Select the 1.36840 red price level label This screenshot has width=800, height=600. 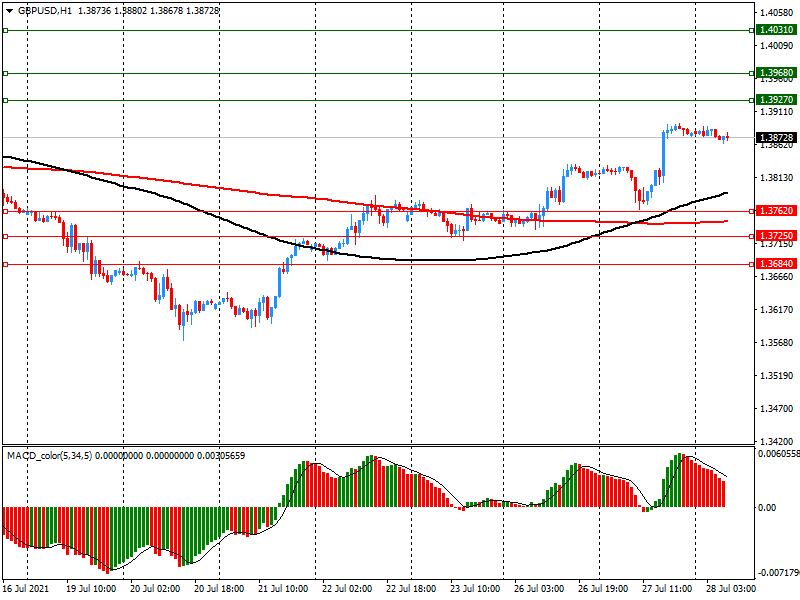pos(776,264)
